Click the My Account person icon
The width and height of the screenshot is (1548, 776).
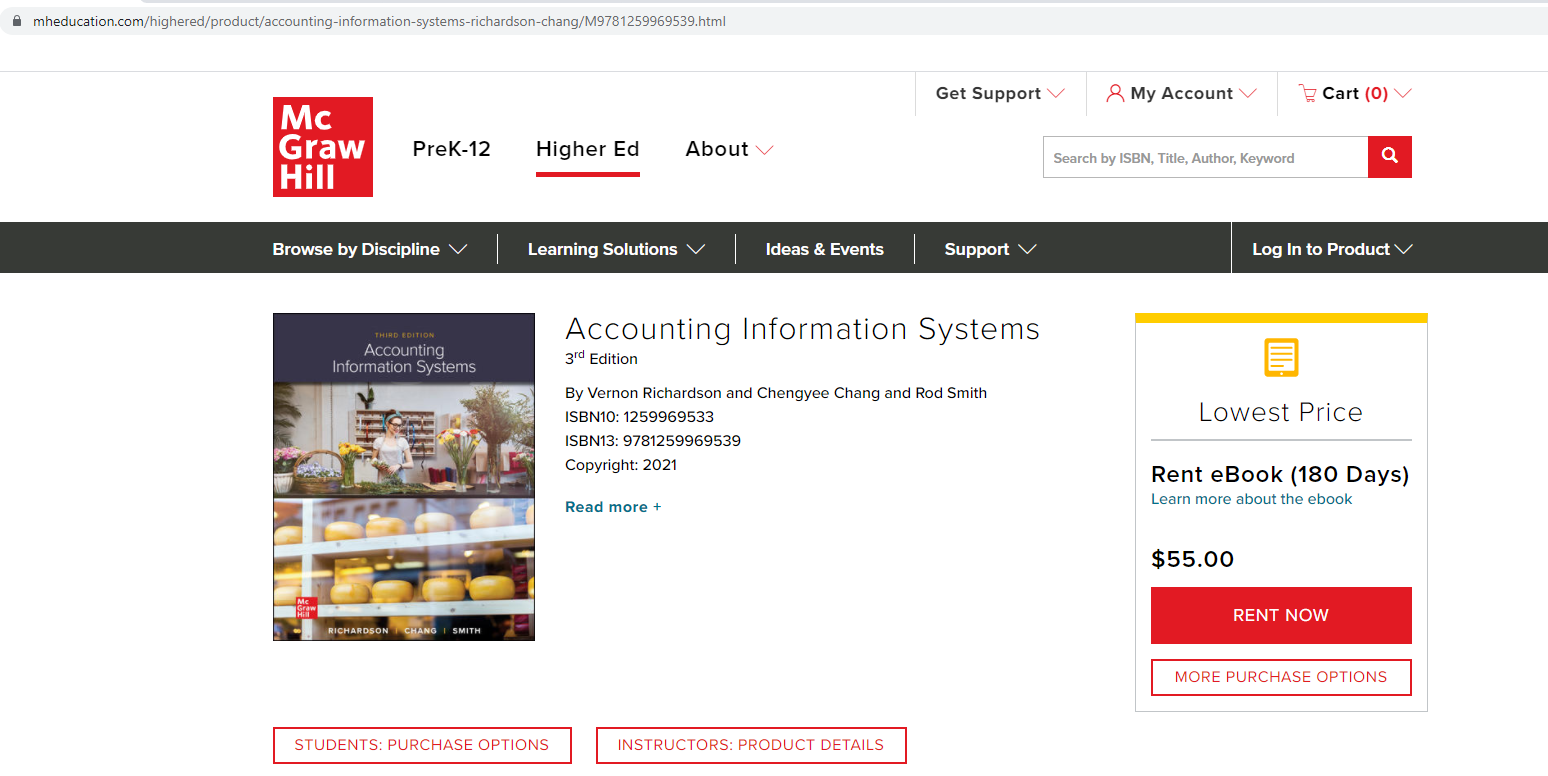click(x=1116, y=93)
